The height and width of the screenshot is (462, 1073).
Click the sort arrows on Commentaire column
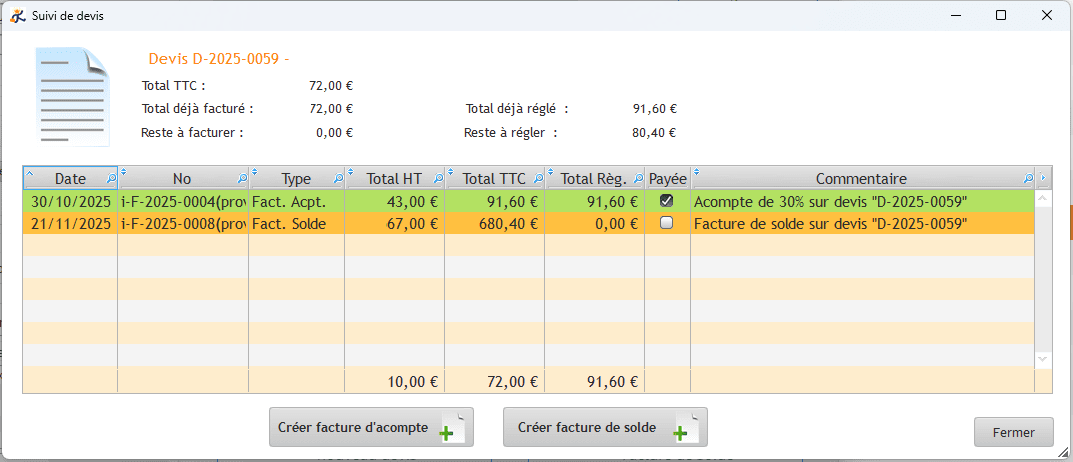point(697,173)
